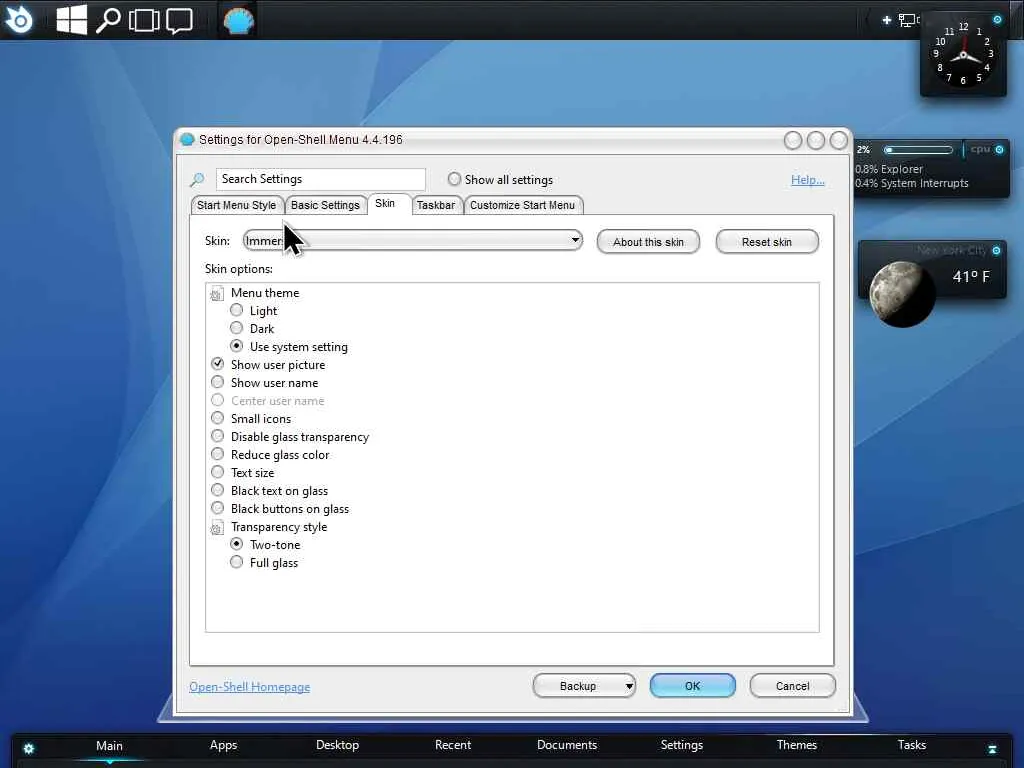Click the gear icon on bottom dock
1024x768 pixels.
[x=29, y=748]
